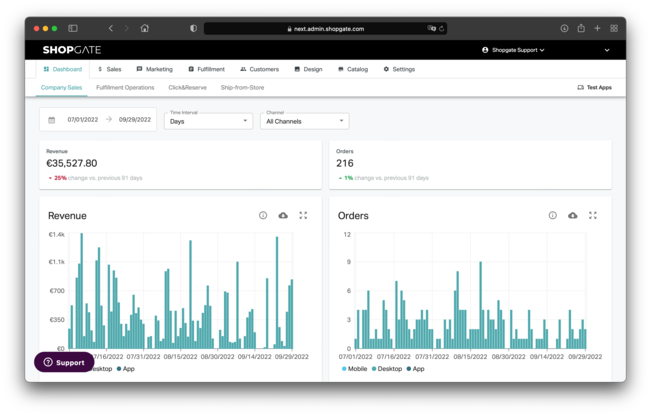
Task: Download the Revenue chart data
Action: coord(283,215)
